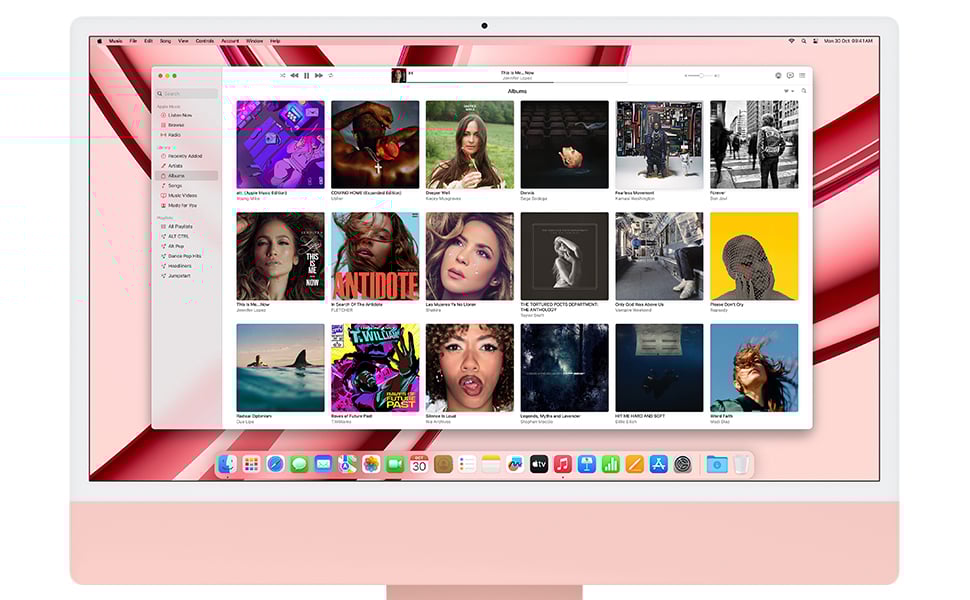Open Messages from the Dock

point(299,464)
